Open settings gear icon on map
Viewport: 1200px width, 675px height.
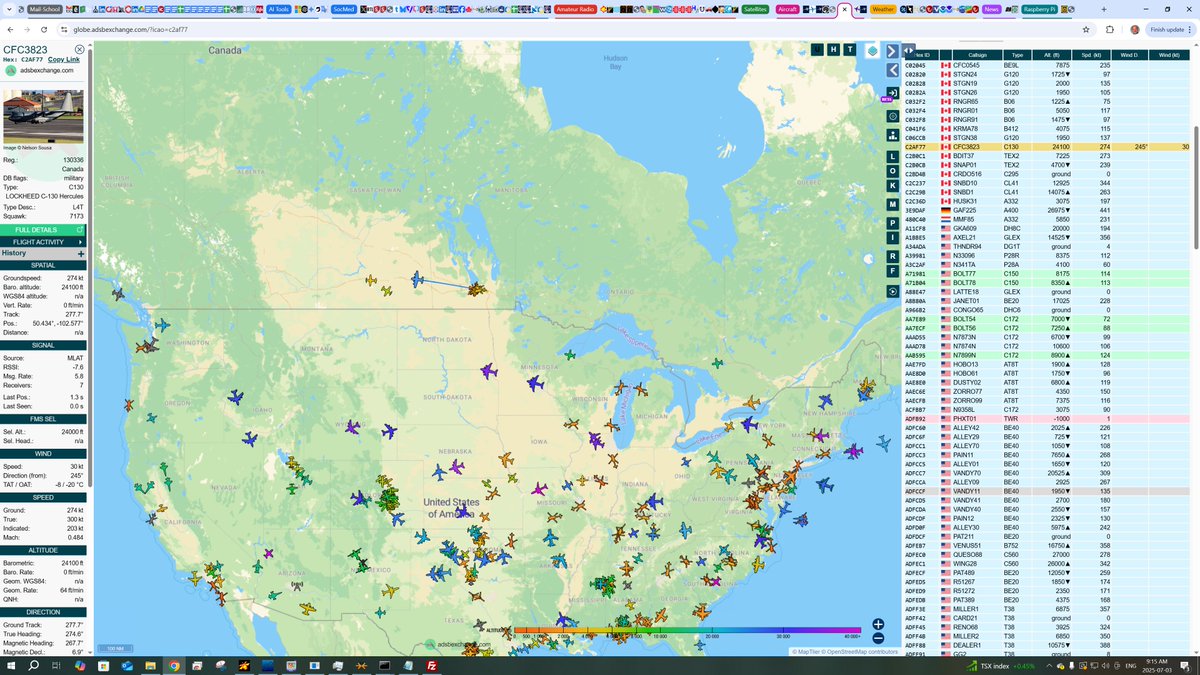pos(893,115)
